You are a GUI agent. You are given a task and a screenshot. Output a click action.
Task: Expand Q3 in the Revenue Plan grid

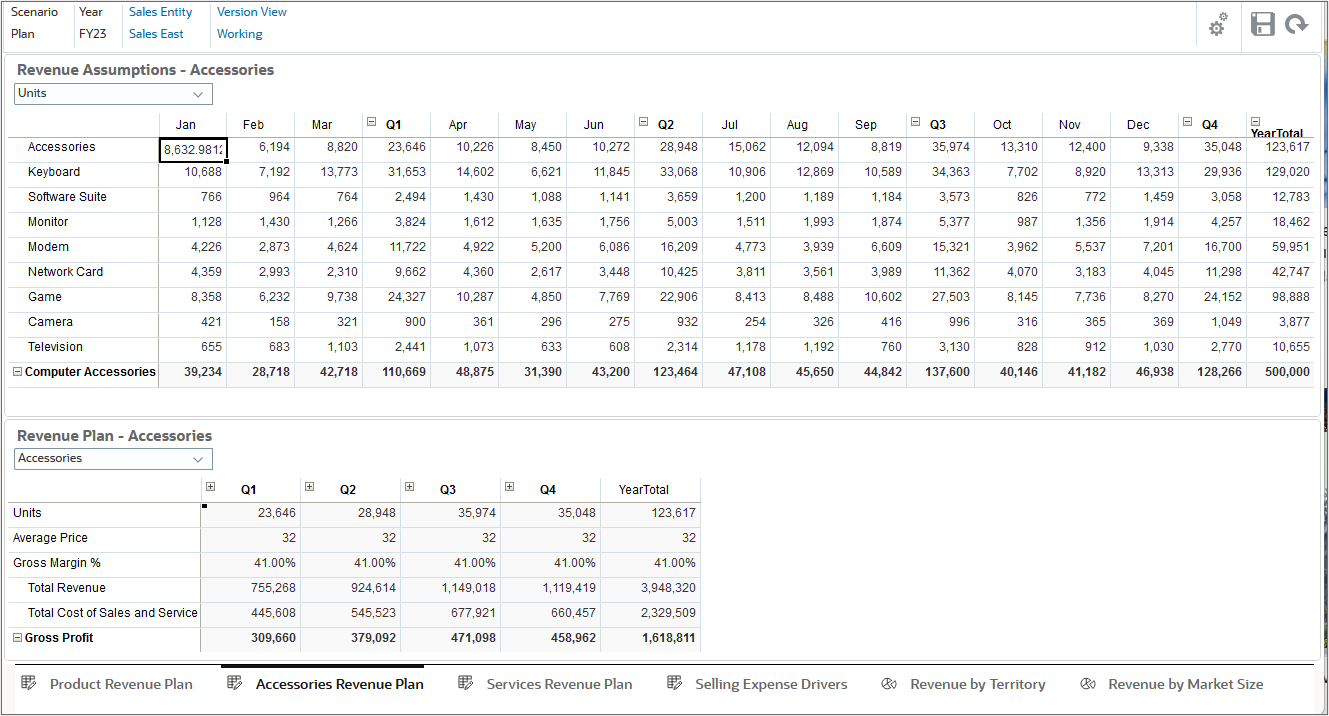[409, 486]
